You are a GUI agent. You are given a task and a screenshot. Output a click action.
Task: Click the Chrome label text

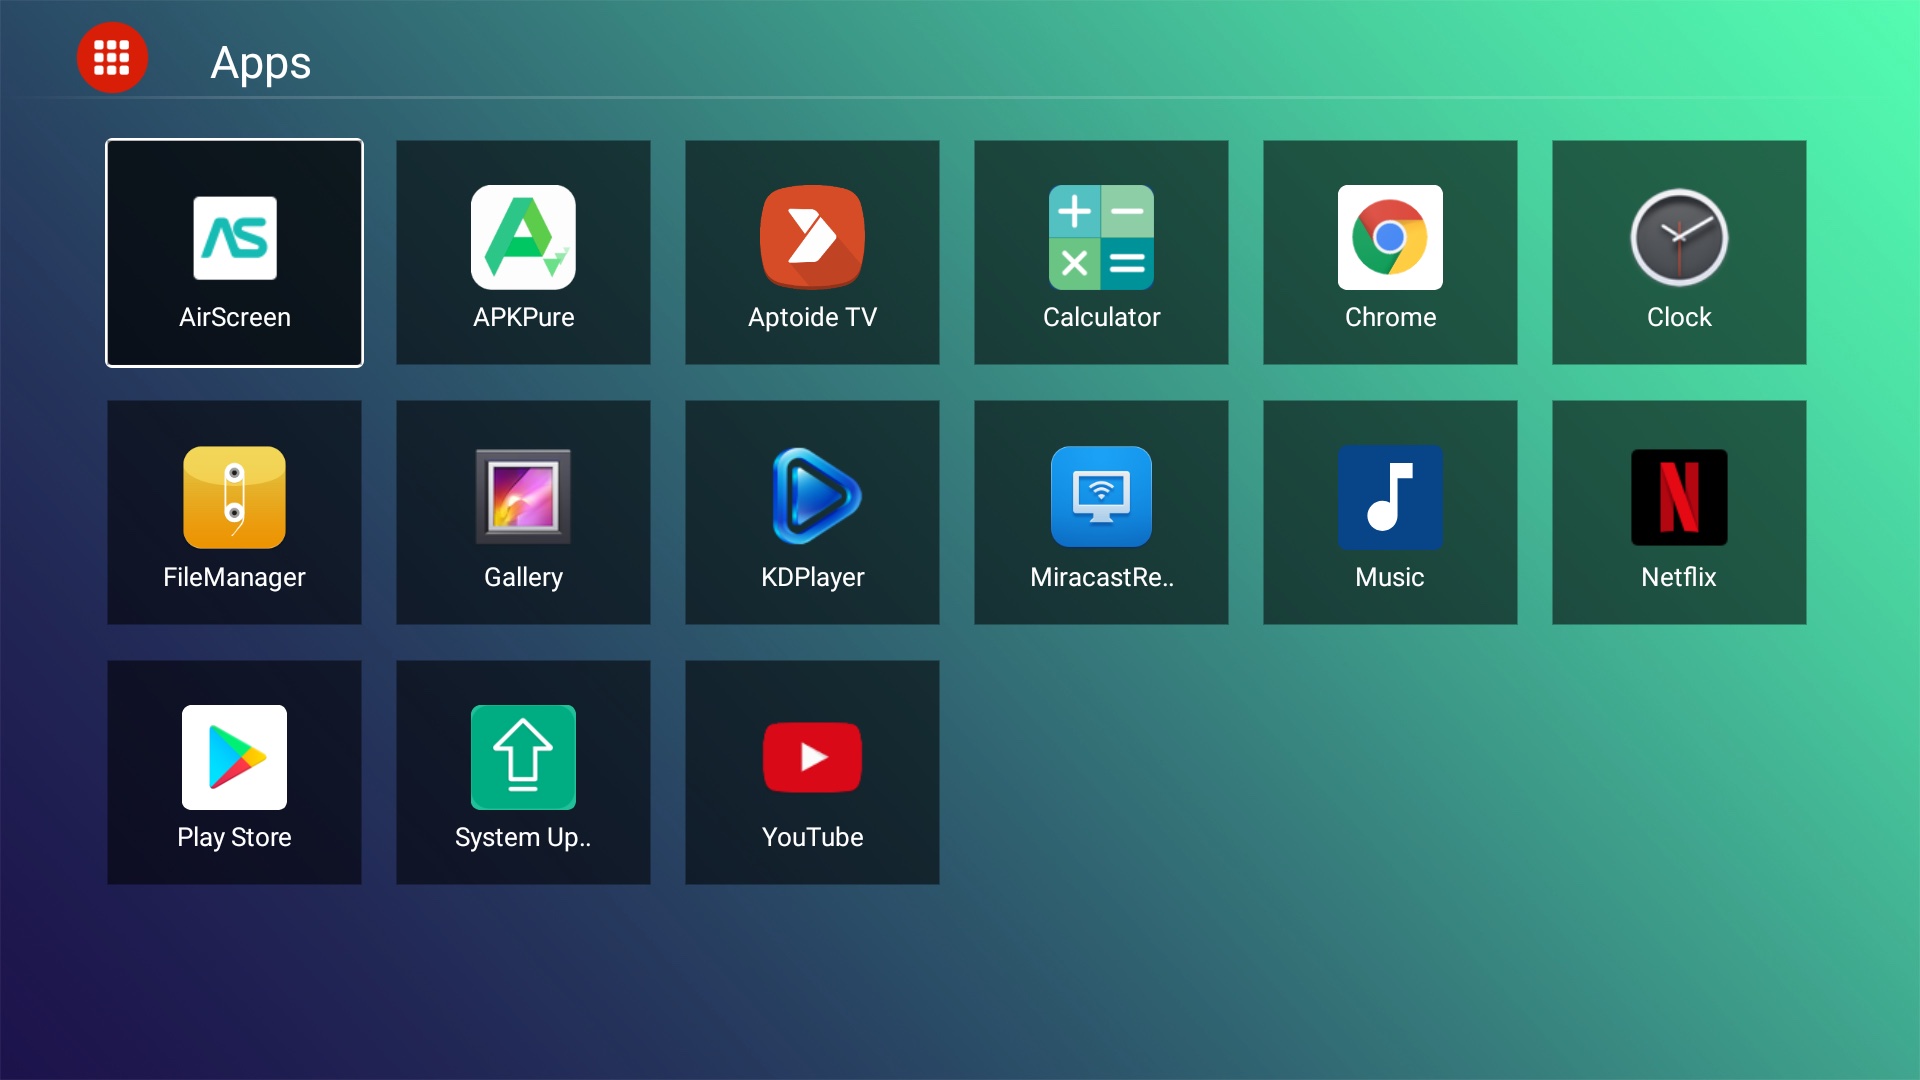coord(1390,317)
